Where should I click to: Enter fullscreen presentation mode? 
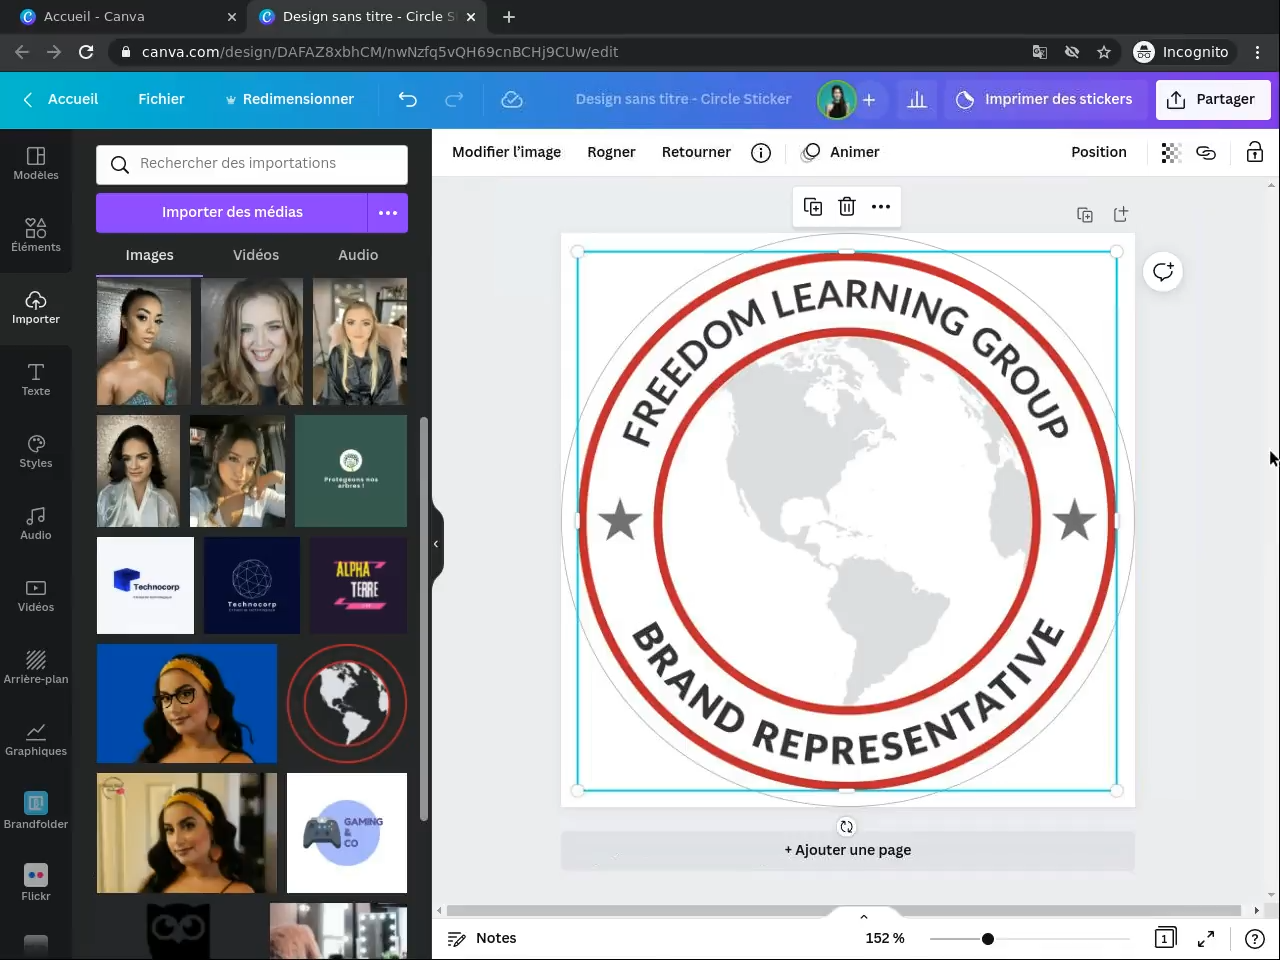coord(1206,938)
